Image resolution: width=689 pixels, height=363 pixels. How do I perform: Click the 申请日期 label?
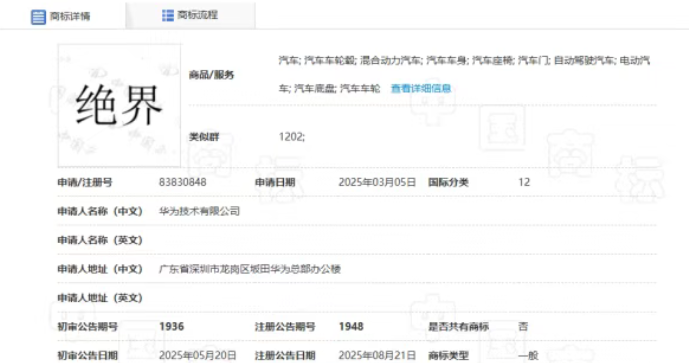tap(275, 182)
